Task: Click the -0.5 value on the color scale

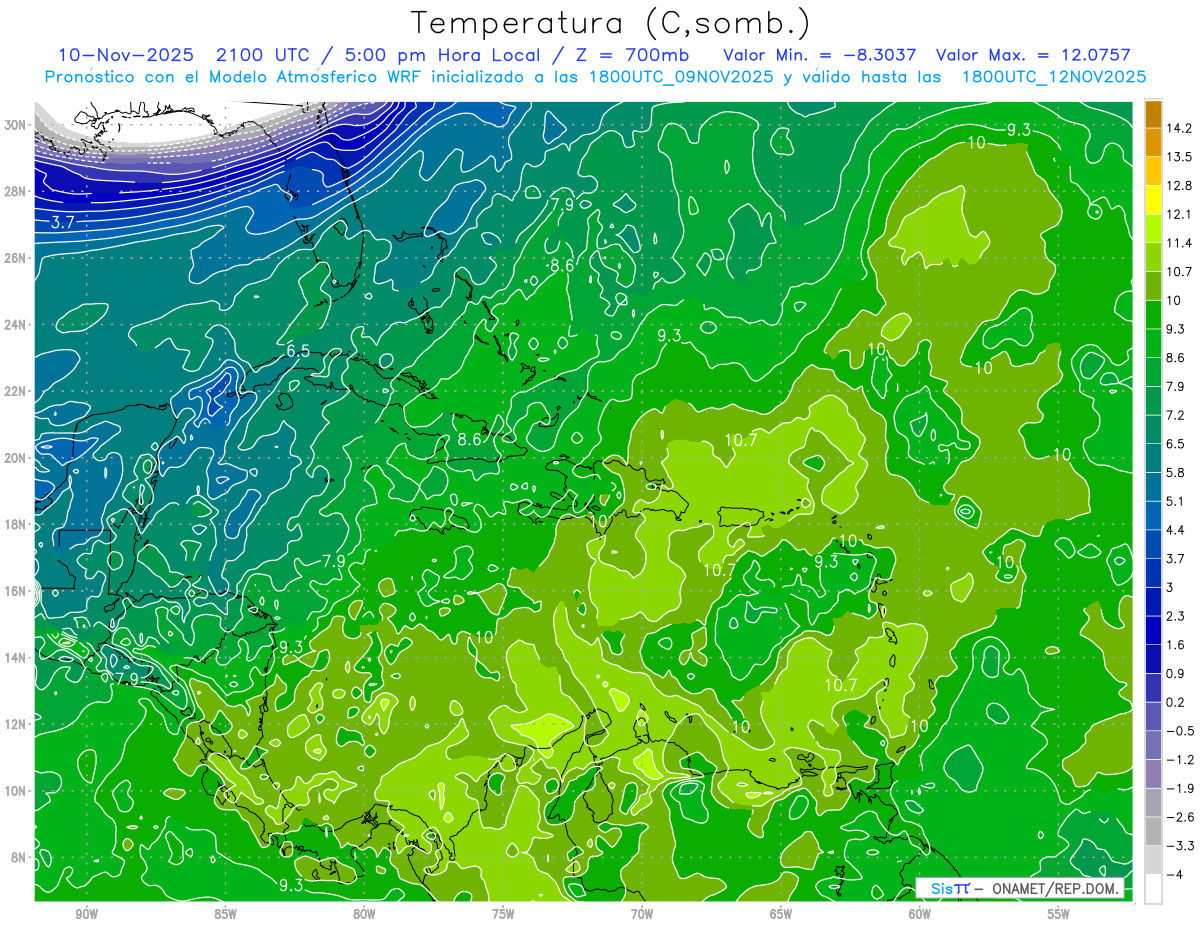Action: coord(1179,731)
